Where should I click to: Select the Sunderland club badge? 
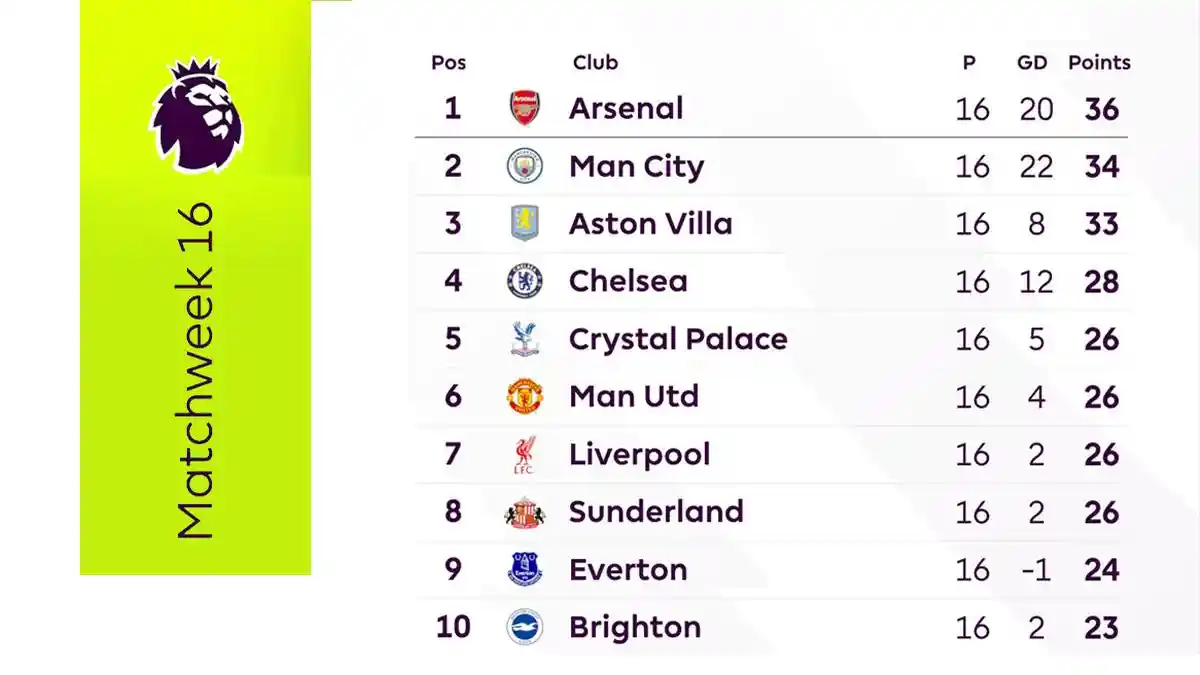tap(524, 512)
